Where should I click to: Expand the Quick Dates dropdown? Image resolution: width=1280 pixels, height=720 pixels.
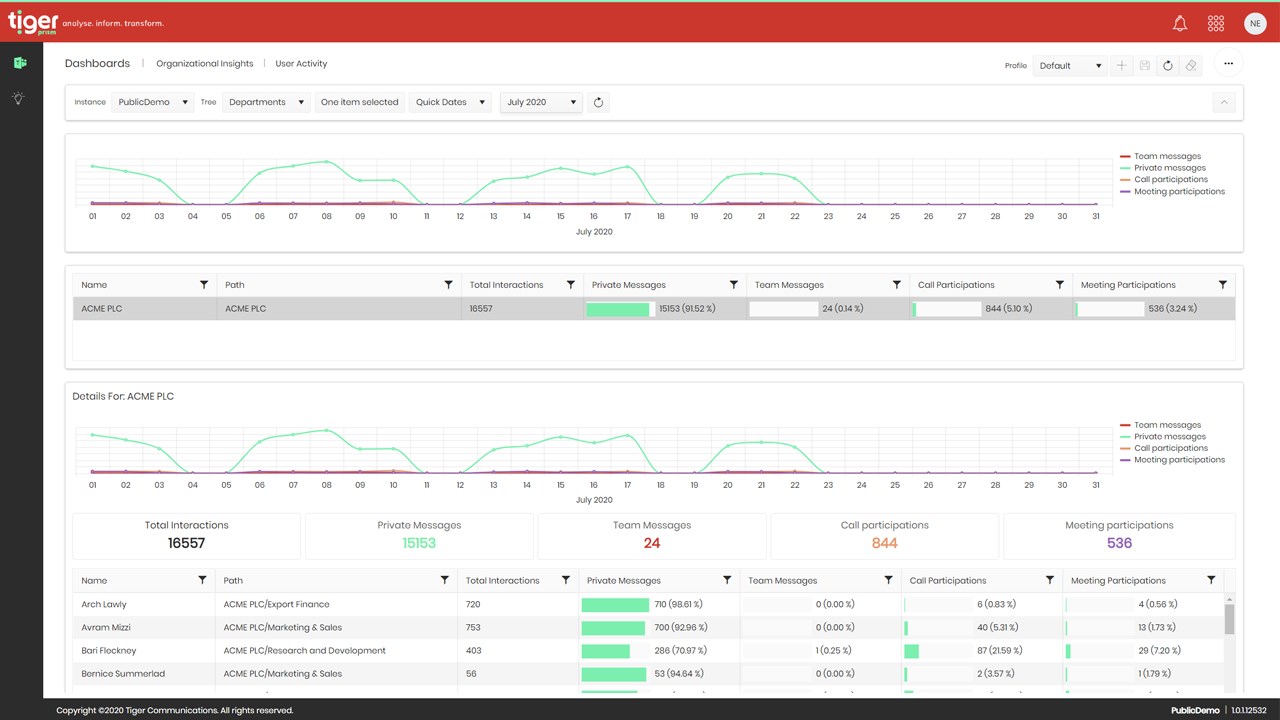click(x=449, y=102)
